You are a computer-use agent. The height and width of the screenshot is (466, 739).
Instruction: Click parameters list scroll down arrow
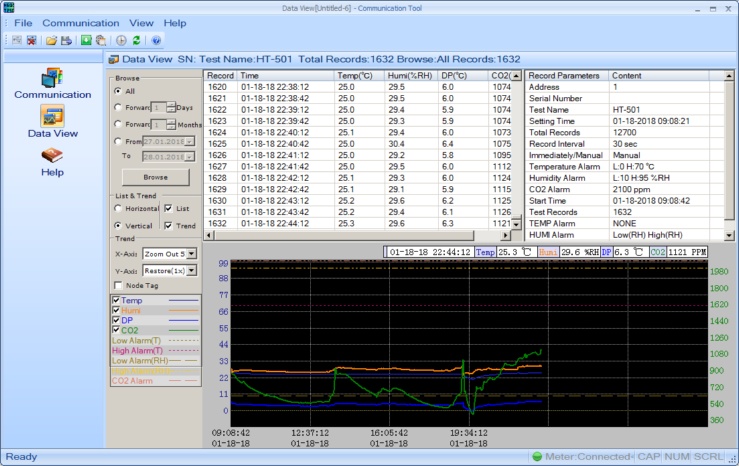[x=729, y=235]
